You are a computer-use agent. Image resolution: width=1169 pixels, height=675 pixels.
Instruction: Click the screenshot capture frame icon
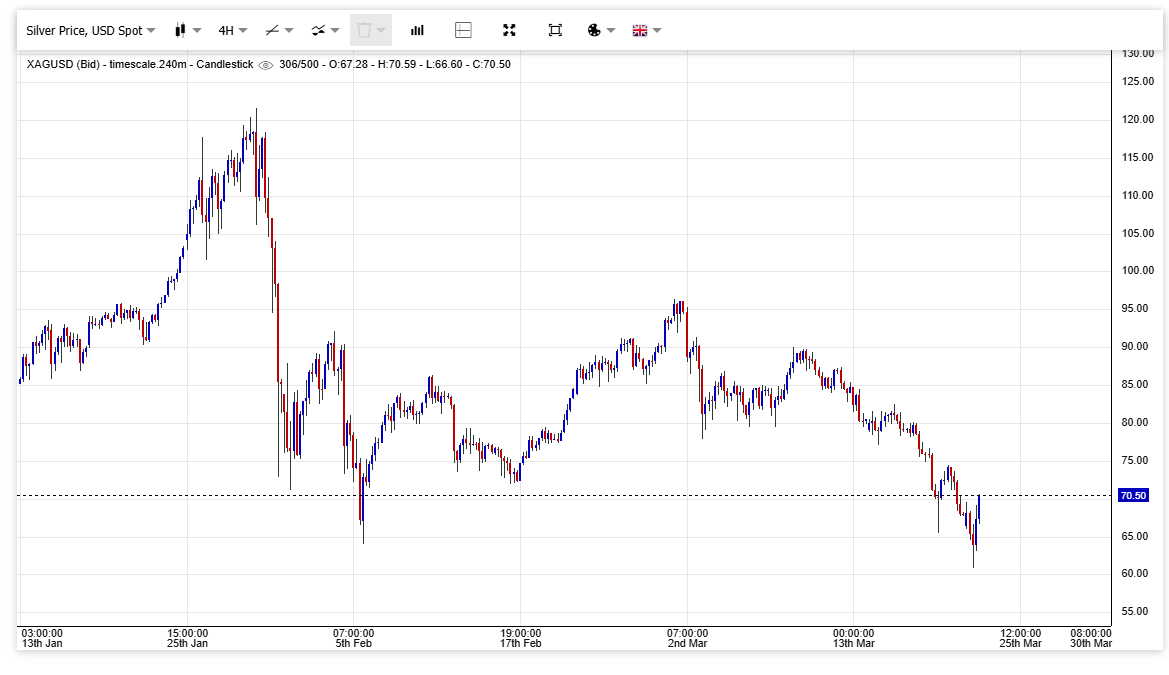point(555,30)
